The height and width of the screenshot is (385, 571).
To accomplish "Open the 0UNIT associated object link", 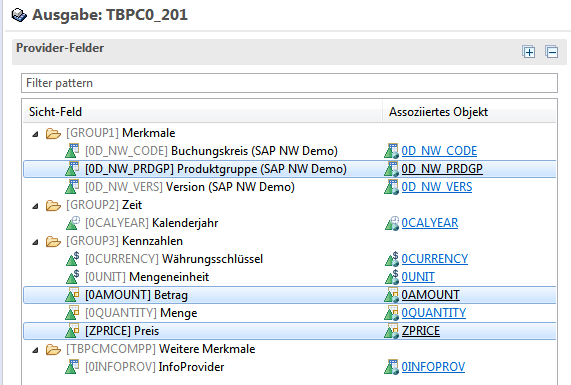I will (418, 276).
